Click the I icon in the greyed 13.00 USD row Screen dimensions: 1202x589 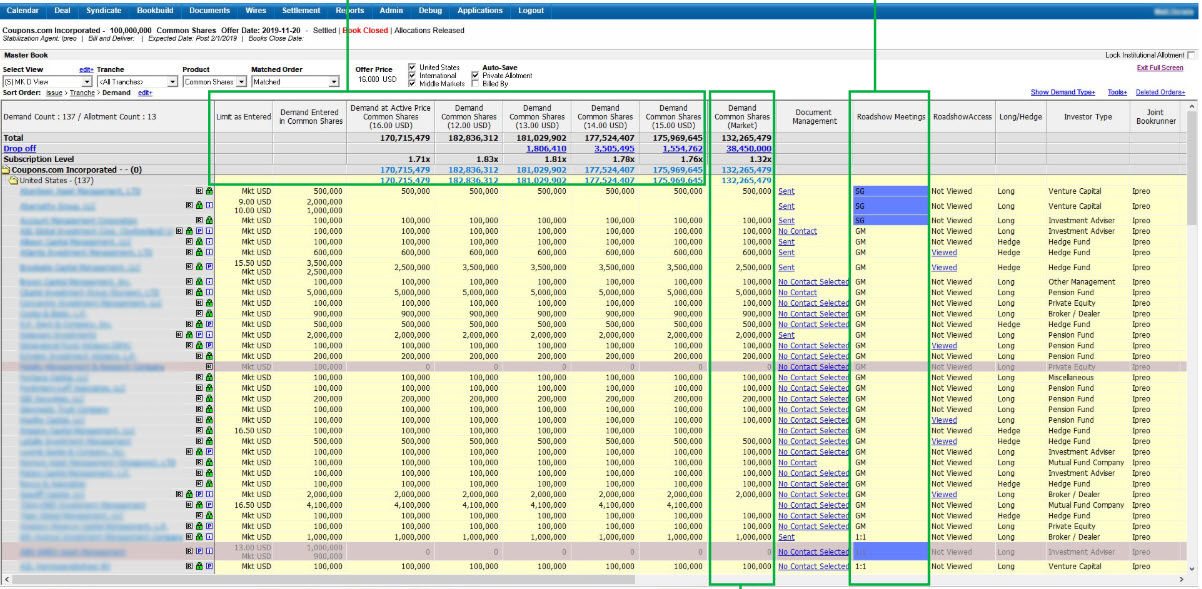[x=209, y=551]
